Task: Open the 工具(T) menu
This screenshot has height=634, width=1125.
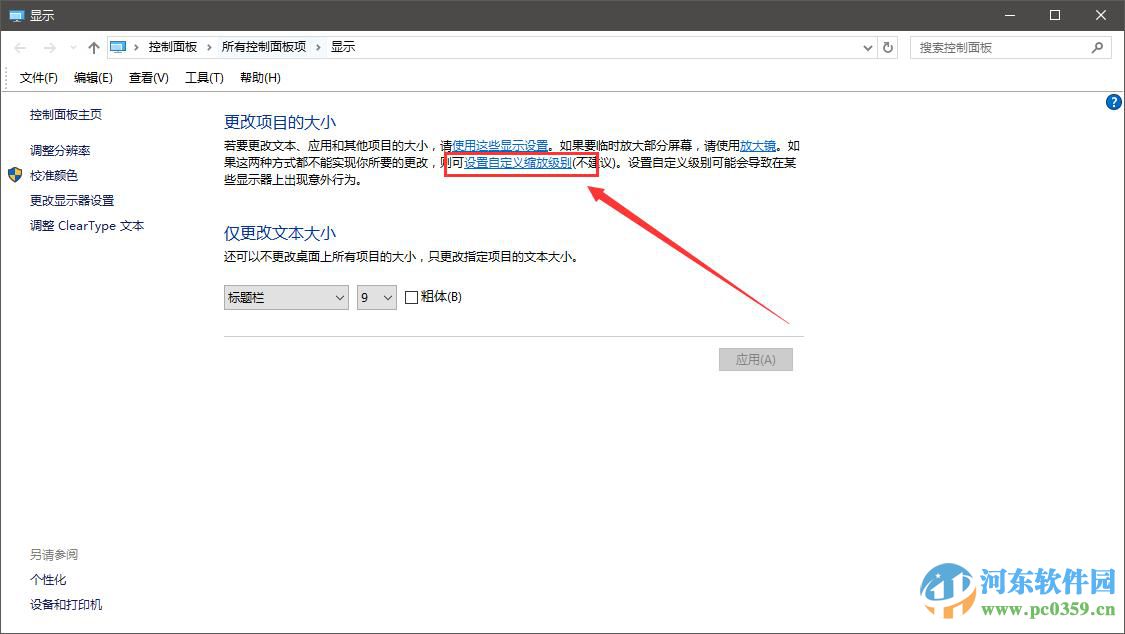Action: (x=203, y=77)
